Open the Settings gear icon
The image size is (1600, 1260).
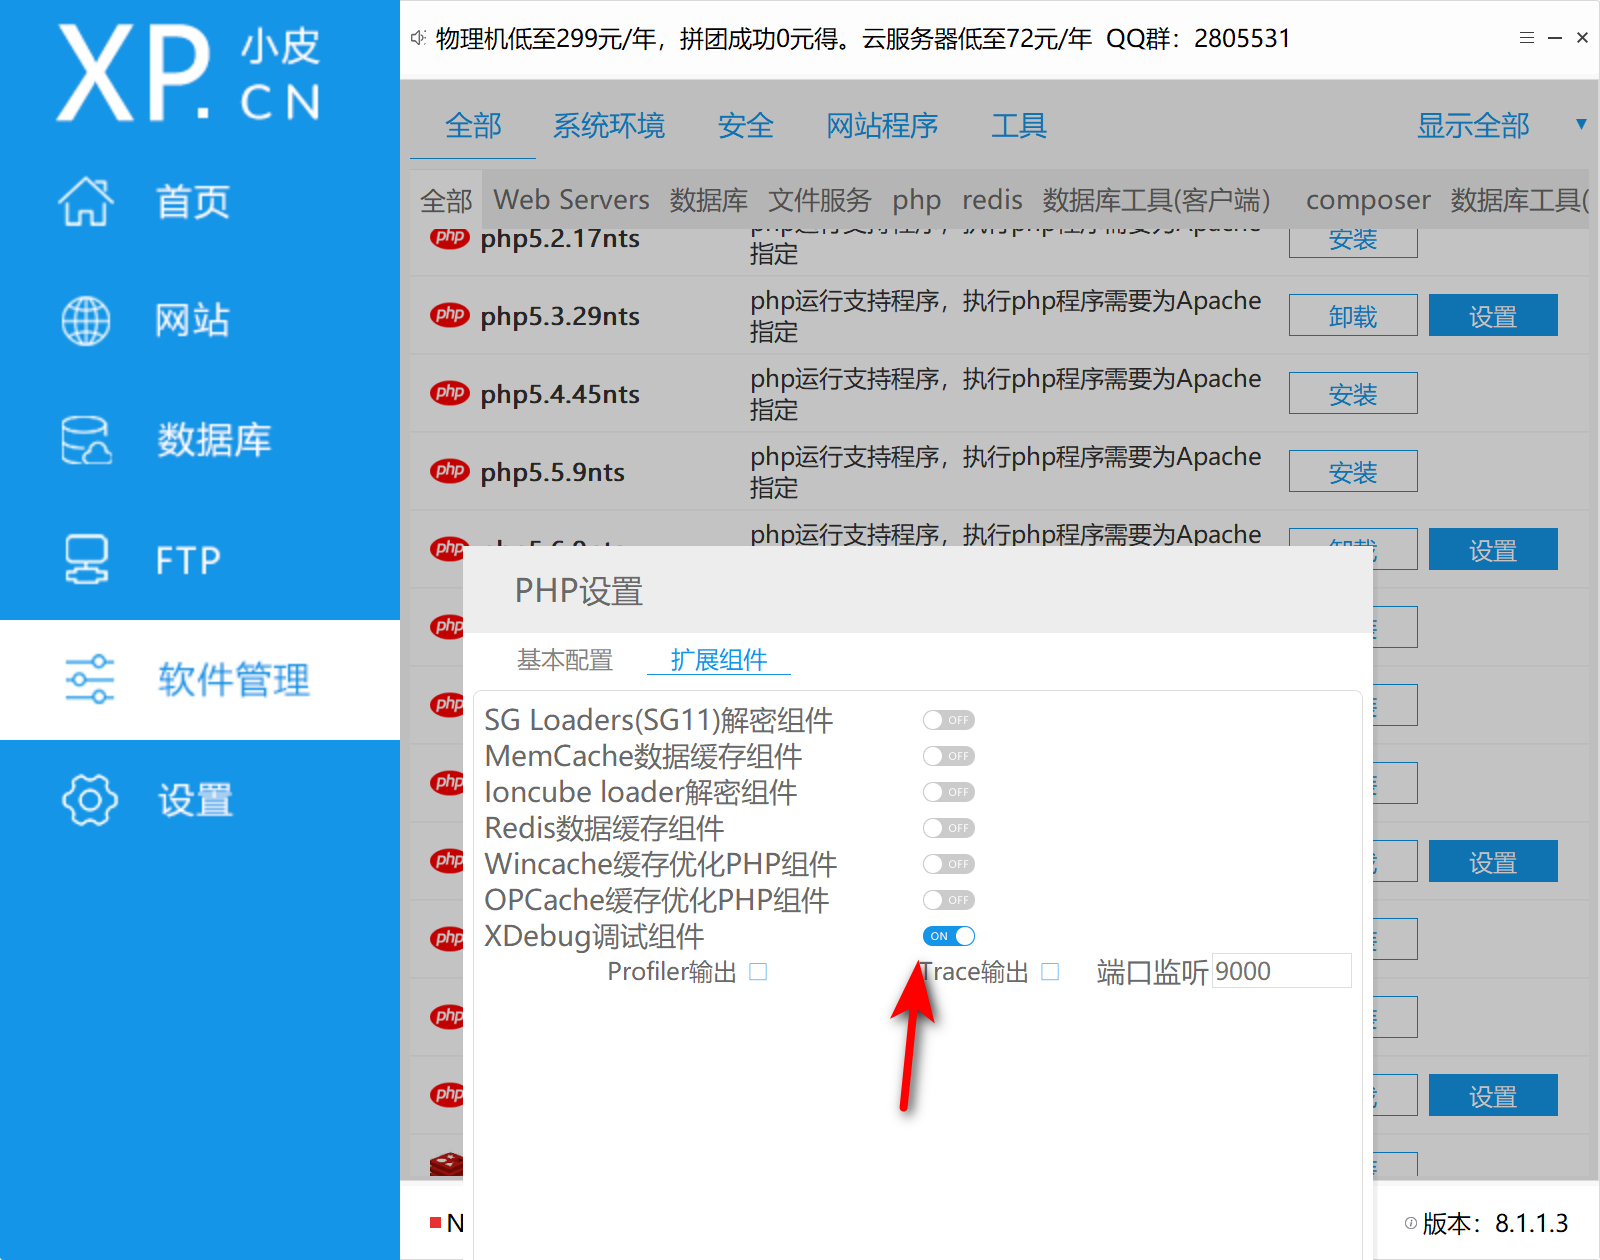point(89,800)
